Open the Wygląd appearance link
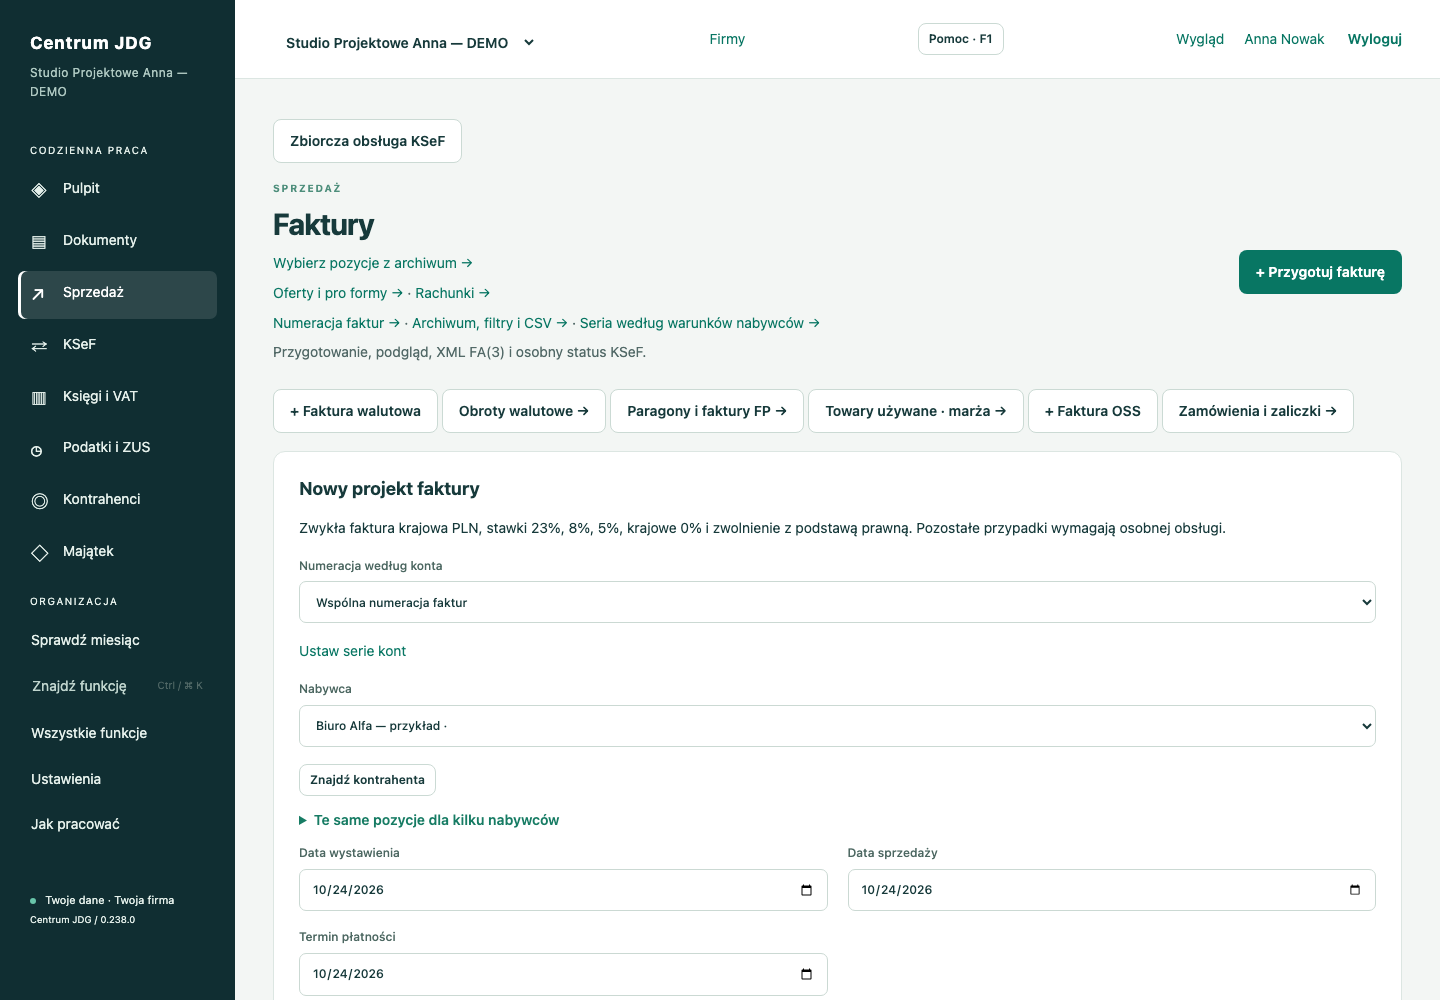 pos(1200,39)
